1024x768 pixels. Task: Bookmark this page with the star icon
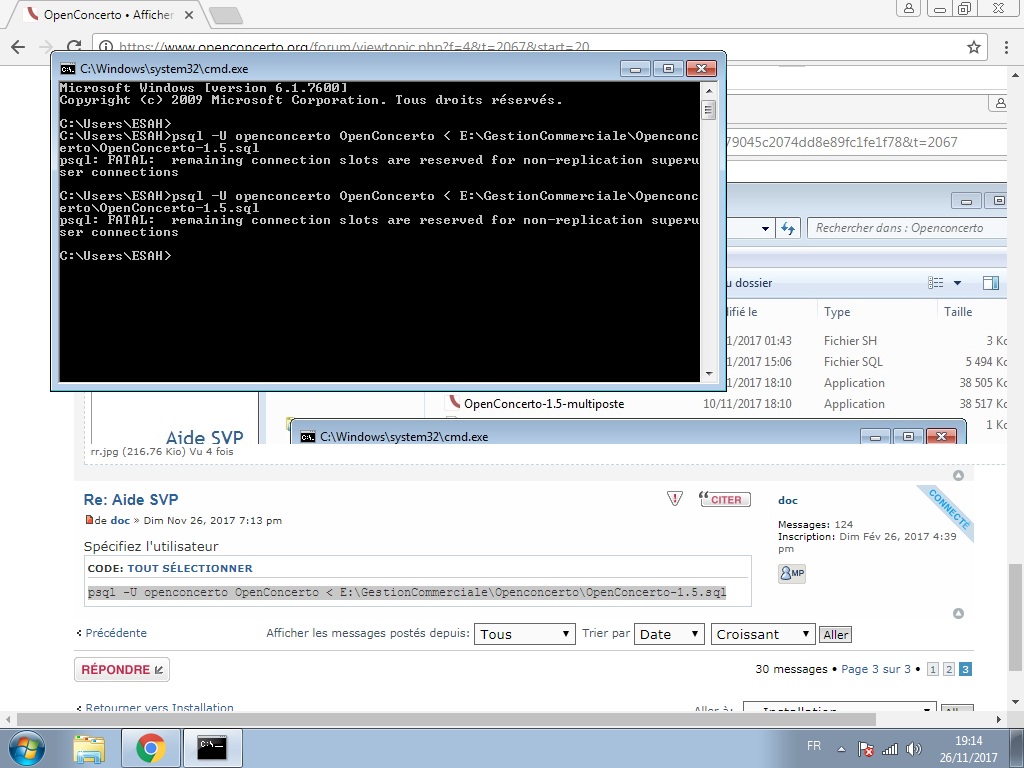pyautogui.click(x=974, y=47)
